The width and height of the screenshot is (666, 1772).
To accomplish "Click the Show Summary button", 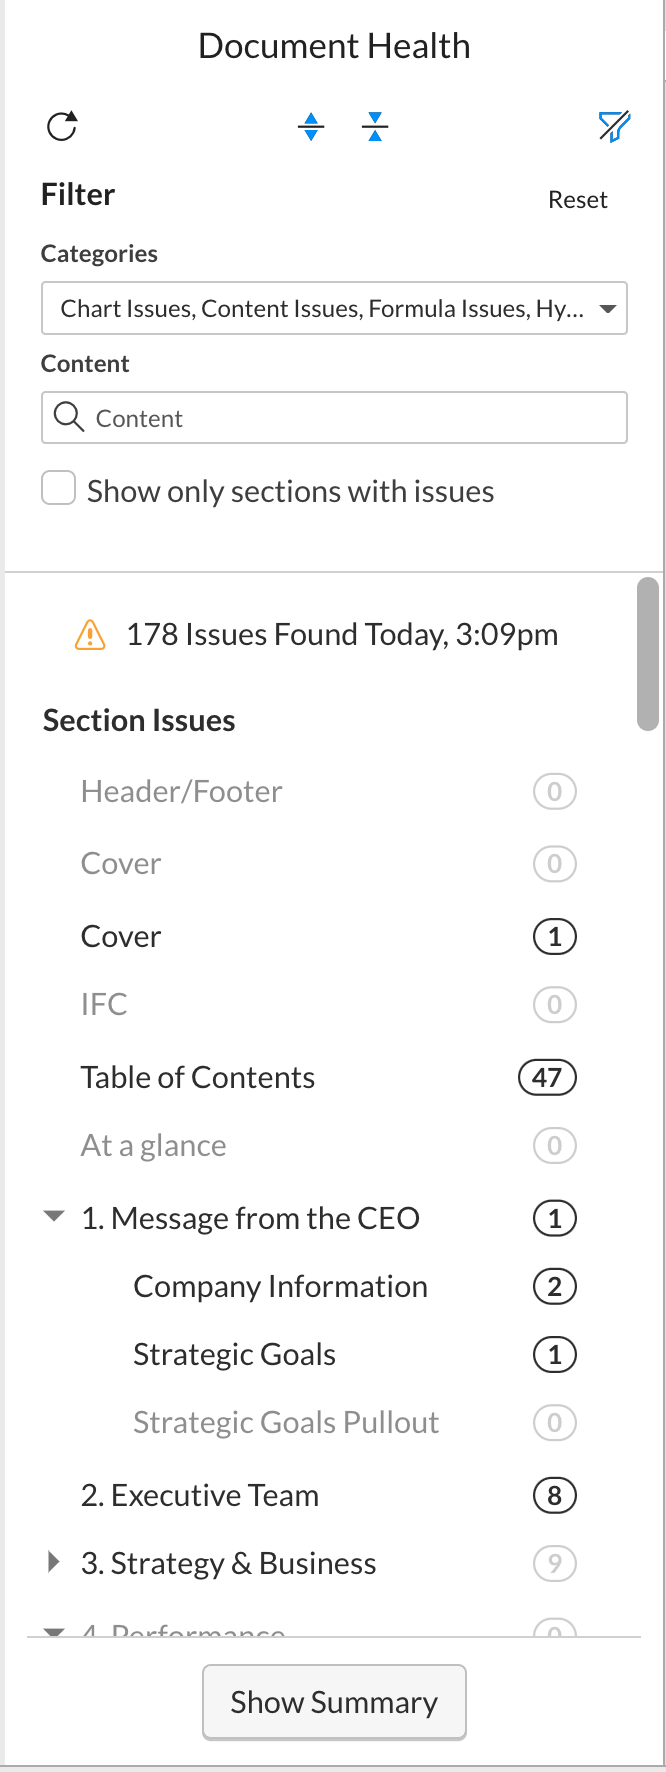I will [334, 1702].
